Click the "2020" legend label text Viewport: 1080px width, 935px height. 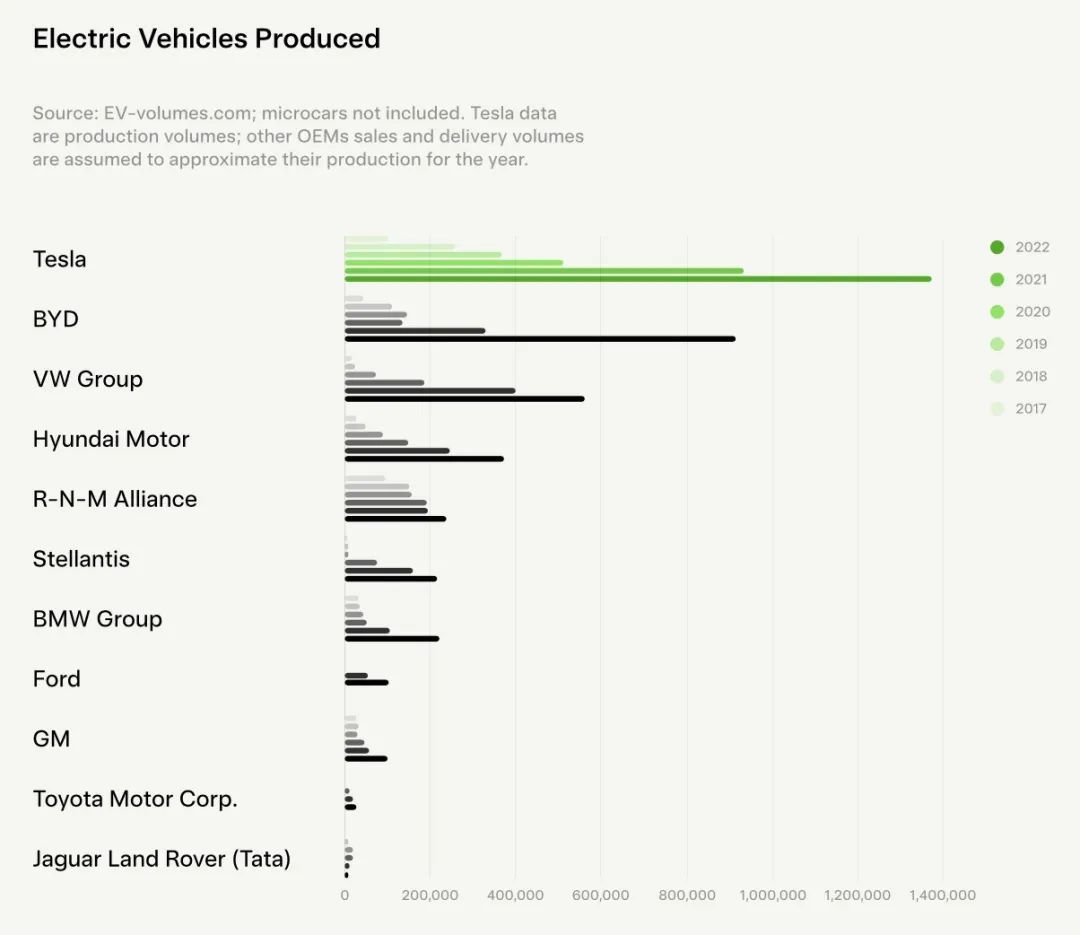coord(1032,311)
